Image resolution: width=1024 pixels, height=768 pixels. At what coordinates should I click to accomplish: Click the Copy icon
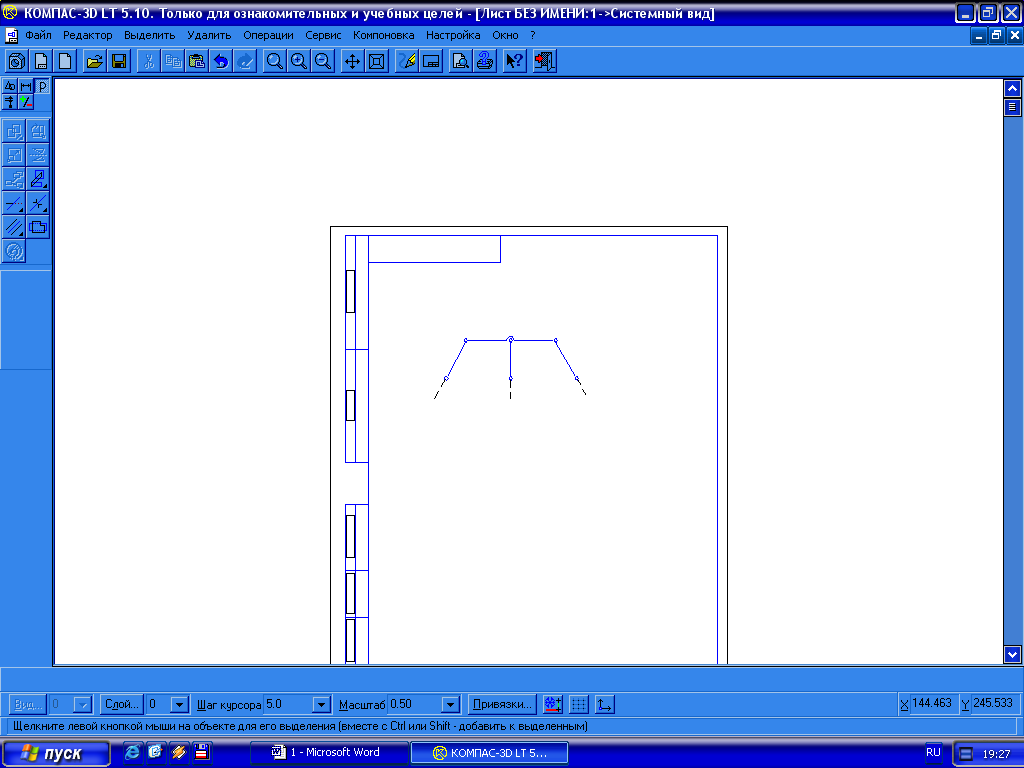[173, 61]
